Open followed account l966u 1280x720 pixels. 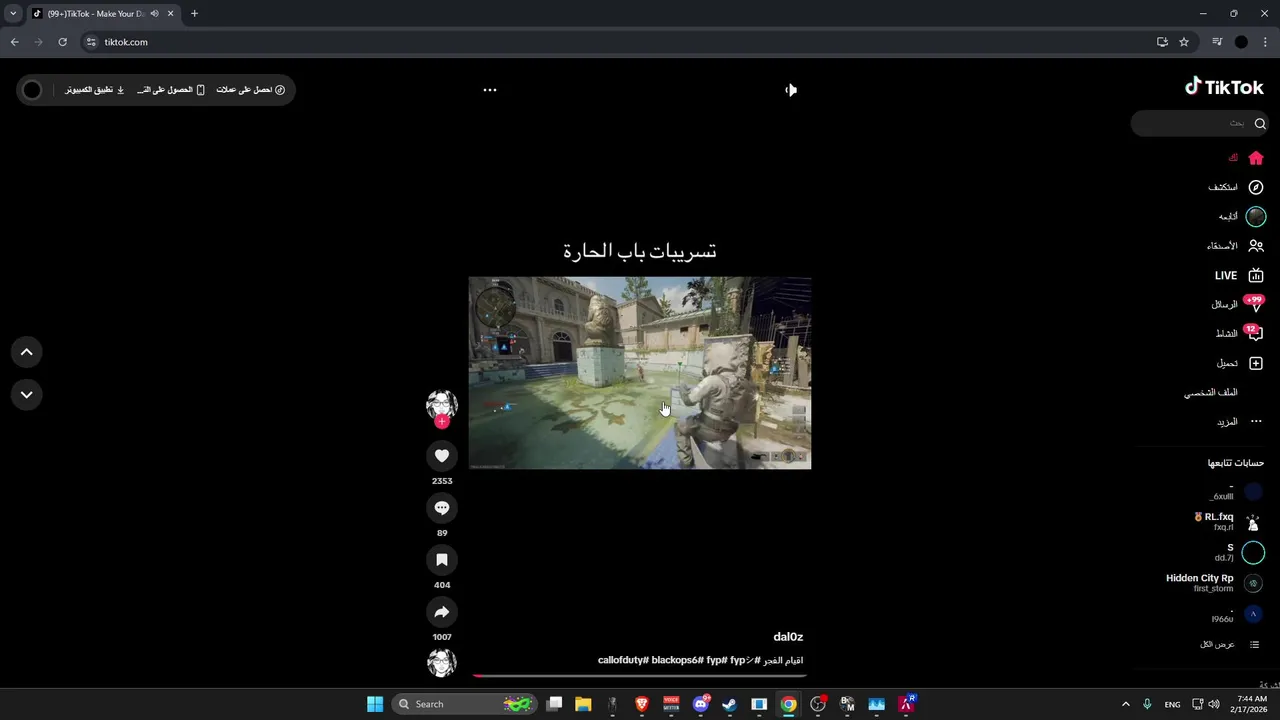[x=1237, y=614]
